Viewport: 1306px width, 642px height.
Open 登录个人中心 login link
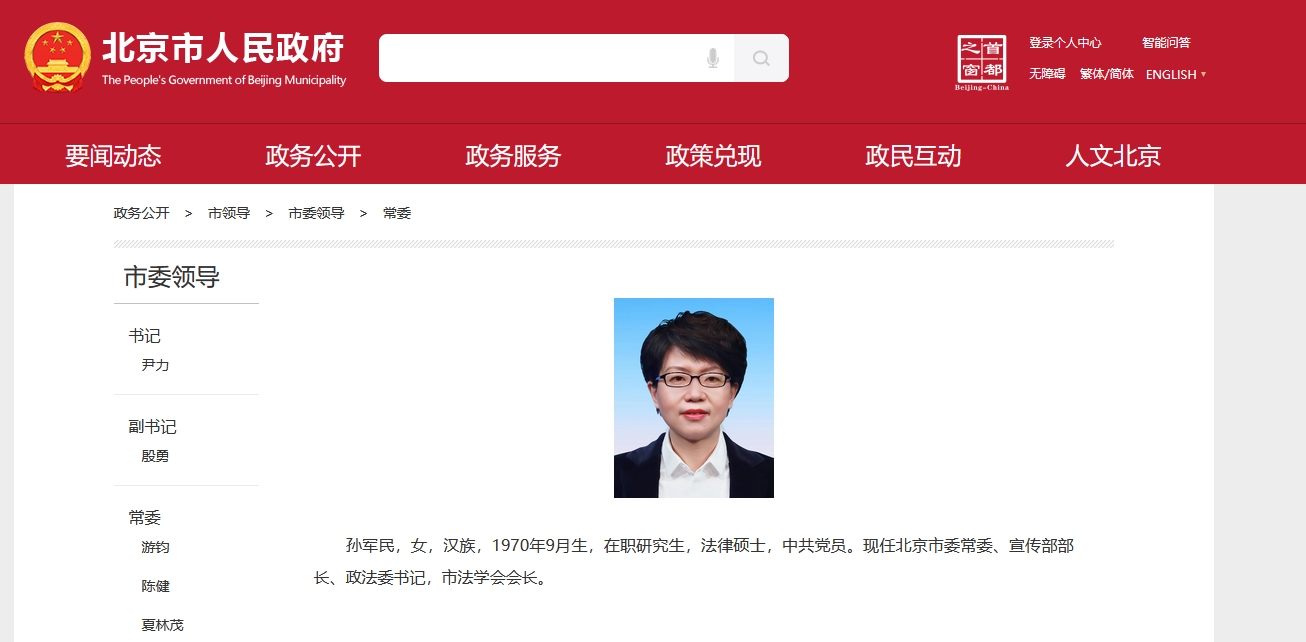coord(1065,43)
